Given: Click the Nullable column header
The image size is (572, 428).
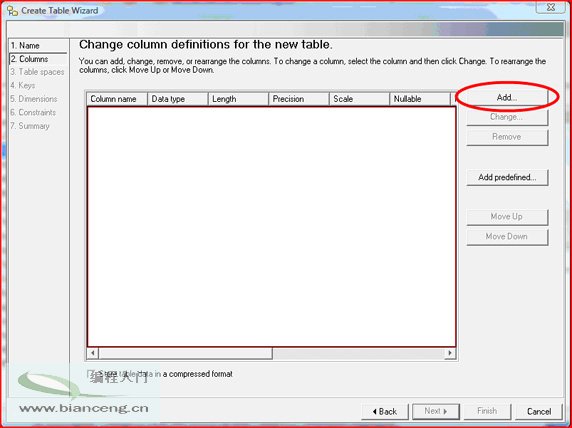Looking at the screenshot, I should (420, 99).
